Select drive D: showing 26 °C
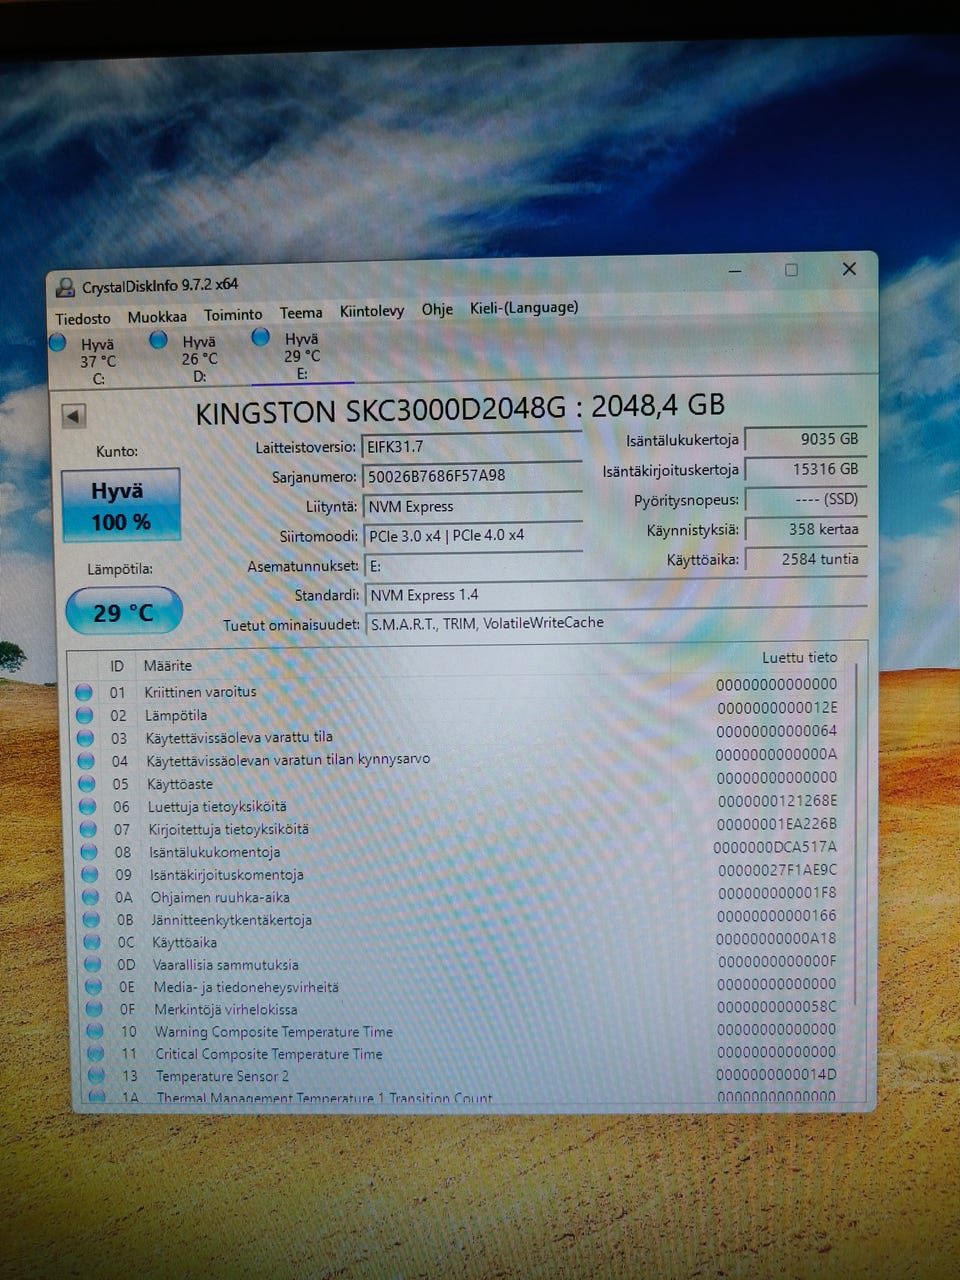 click(x=199, y=359)
